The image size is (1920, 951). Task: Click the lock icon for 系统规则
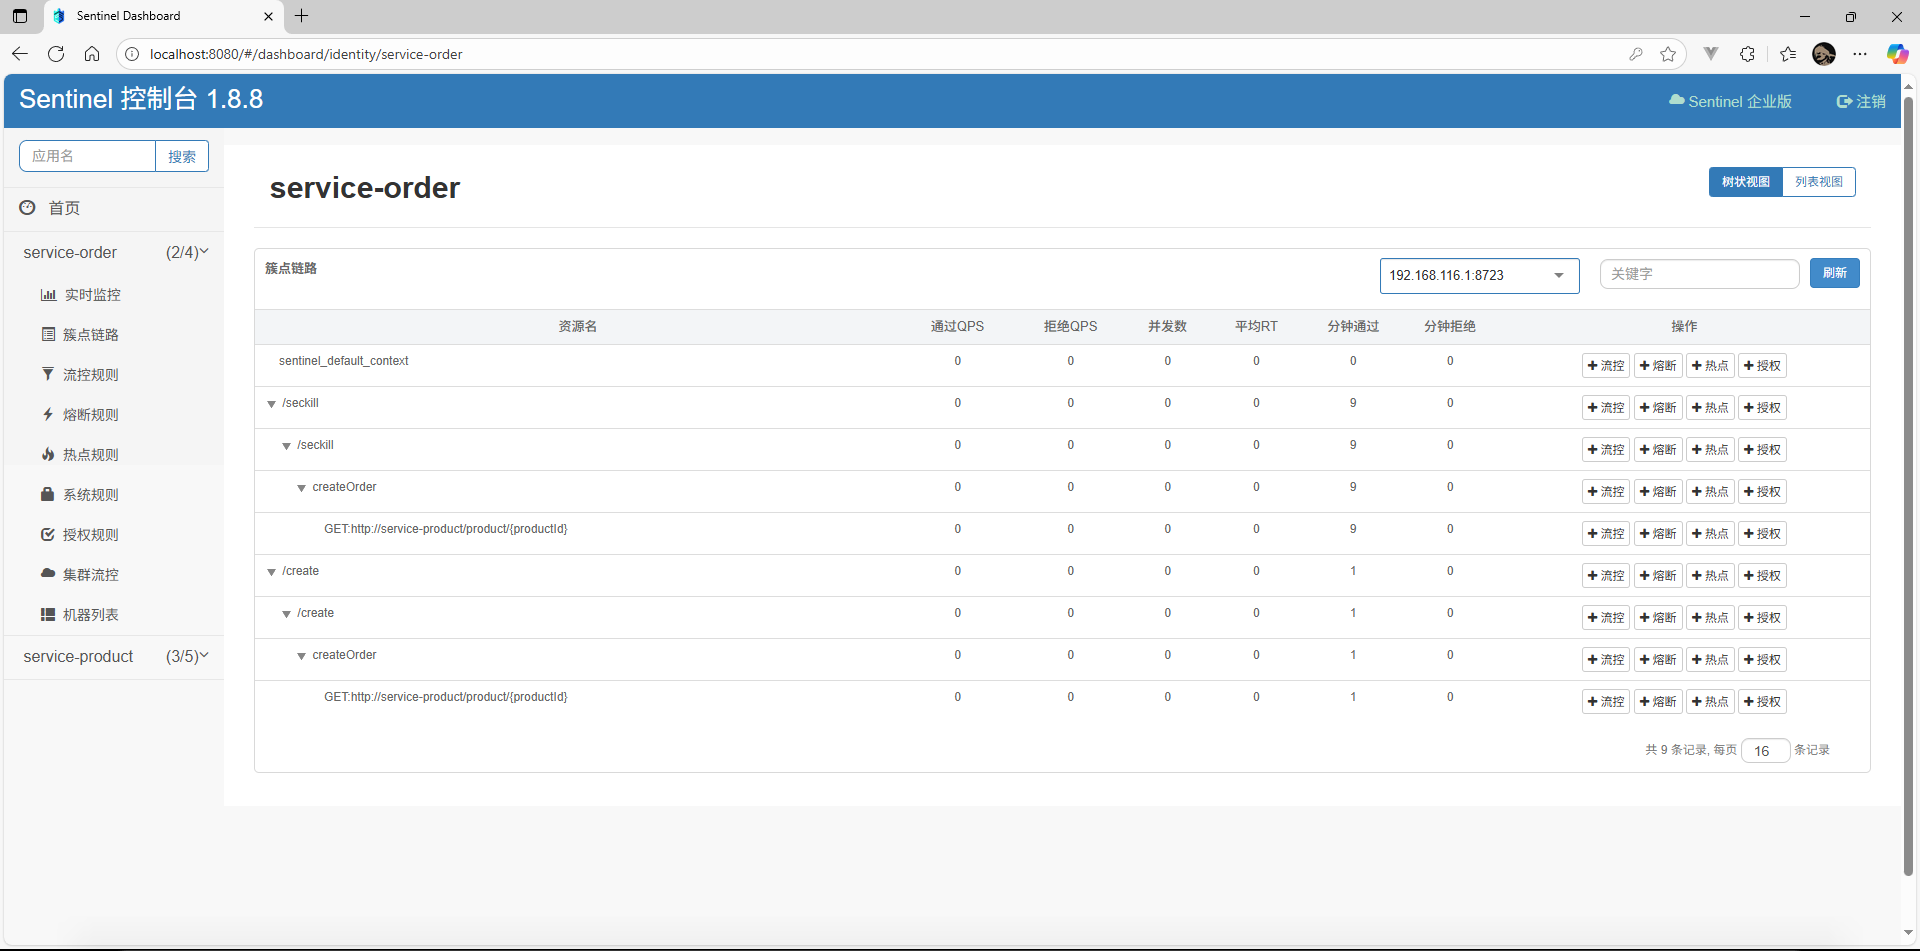(x=47, y=494)
